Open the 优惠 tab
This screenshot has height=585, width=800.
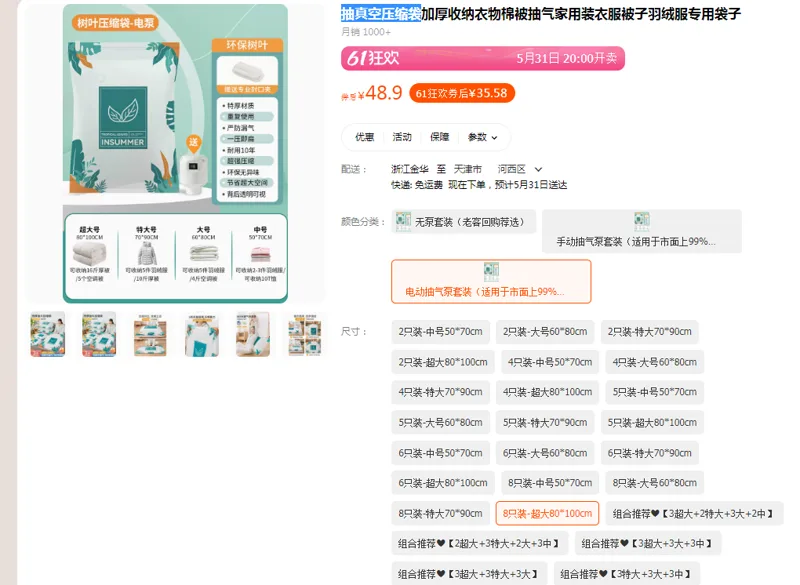point(364,137)
